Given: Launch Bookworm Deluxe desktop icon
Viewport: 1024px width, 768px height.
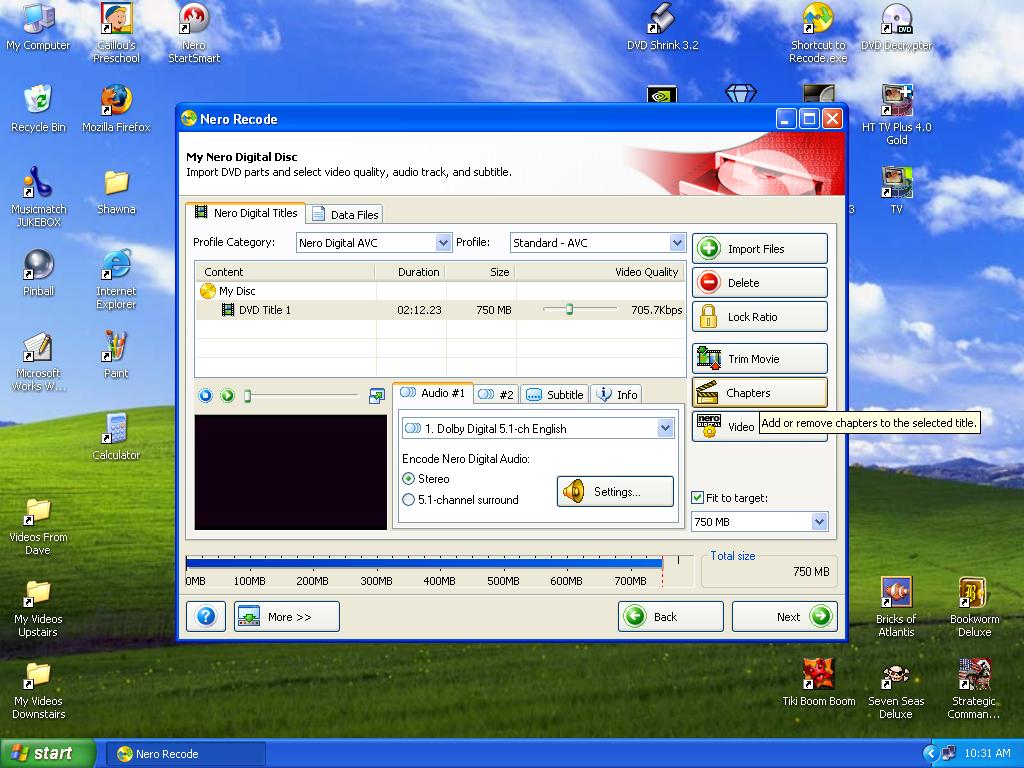Looking at the screenshot, I should (x=974, y=608).
